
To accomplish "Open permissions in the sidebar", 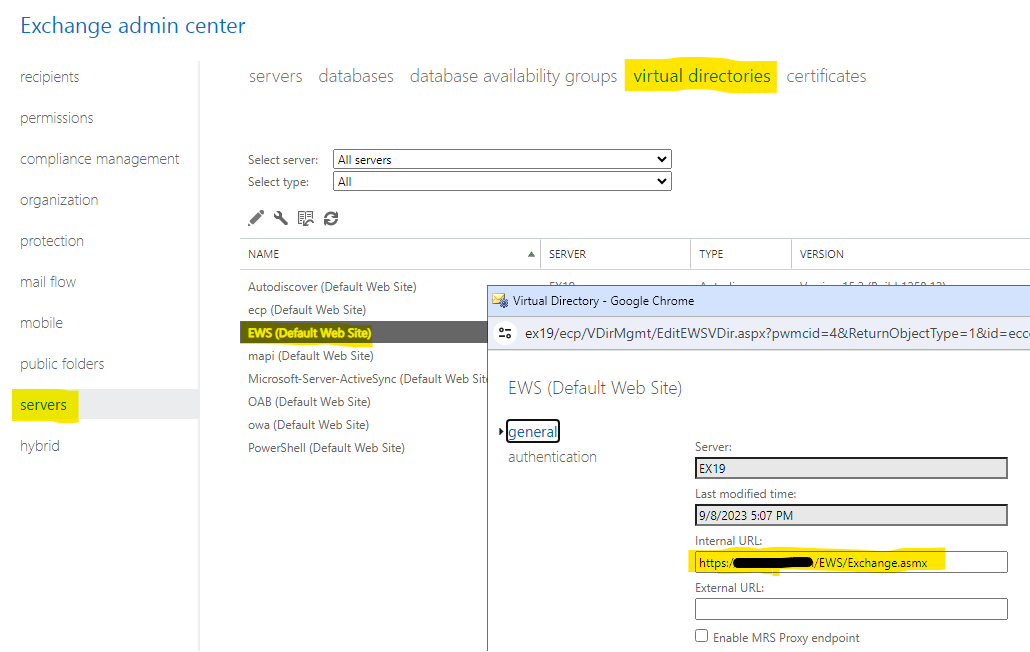I will click(56, 118).
